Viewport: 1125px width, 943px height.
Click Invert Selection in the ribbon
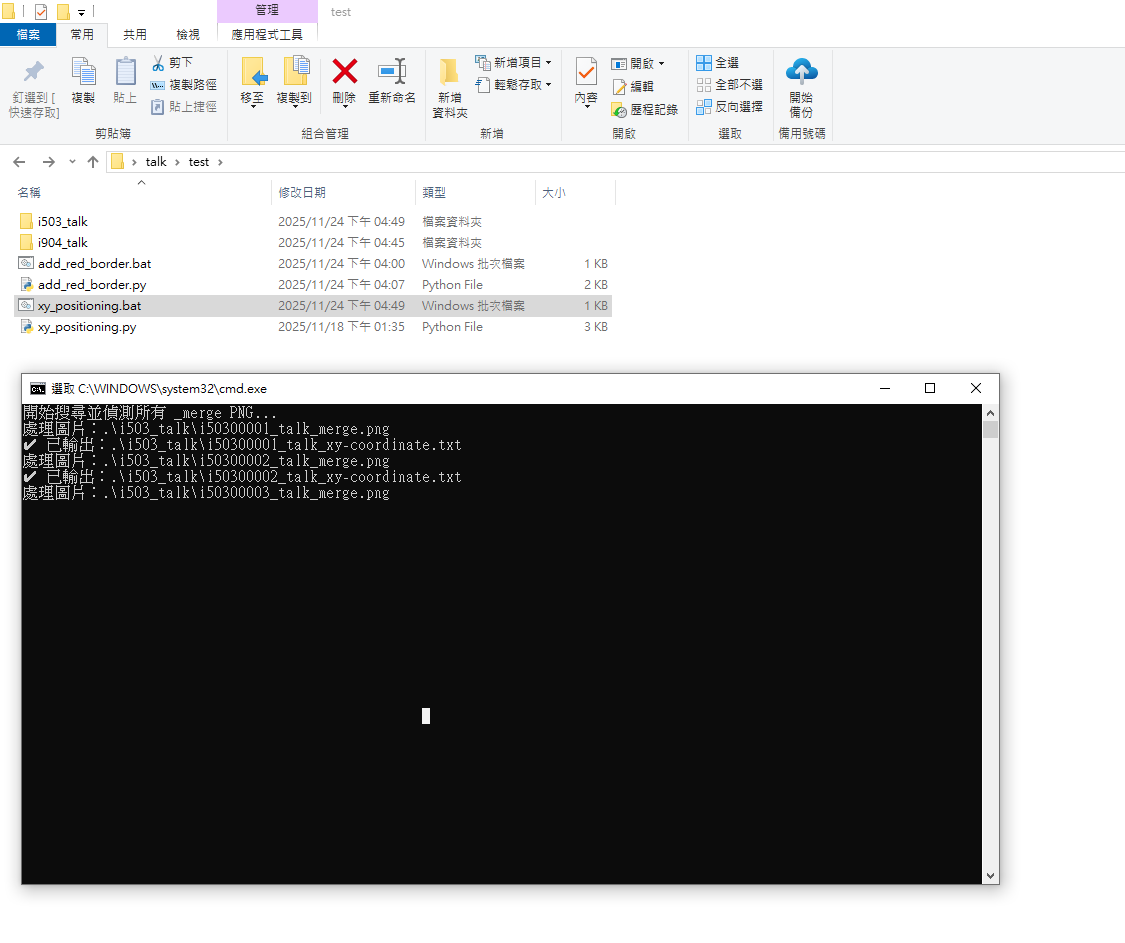pos(729,107)
